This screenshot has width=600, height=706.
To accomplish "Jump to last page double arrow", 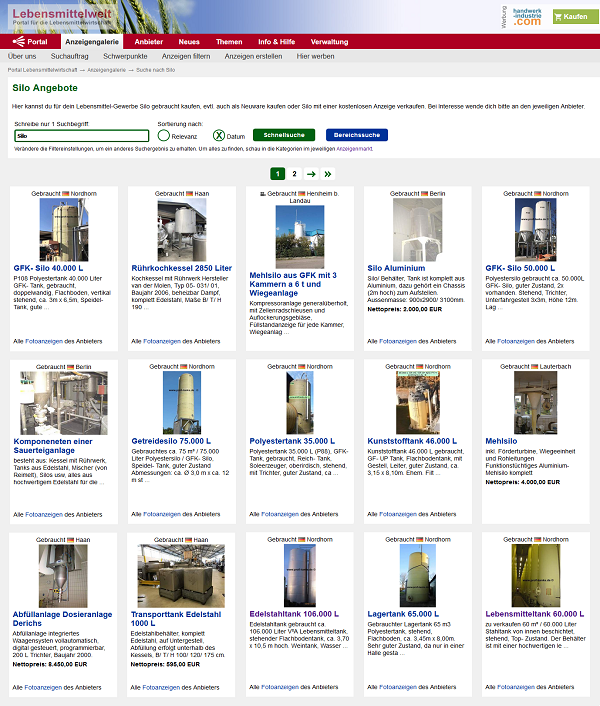I will coord(328,173).
